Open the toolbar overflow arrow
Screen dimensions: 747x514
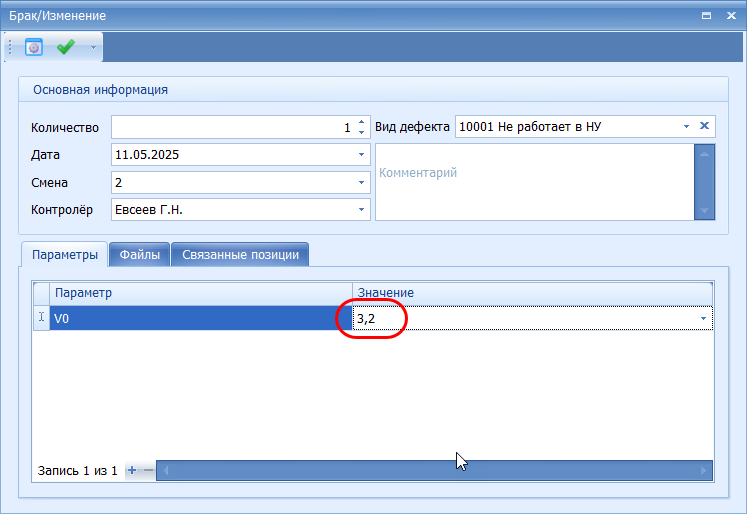93,47
